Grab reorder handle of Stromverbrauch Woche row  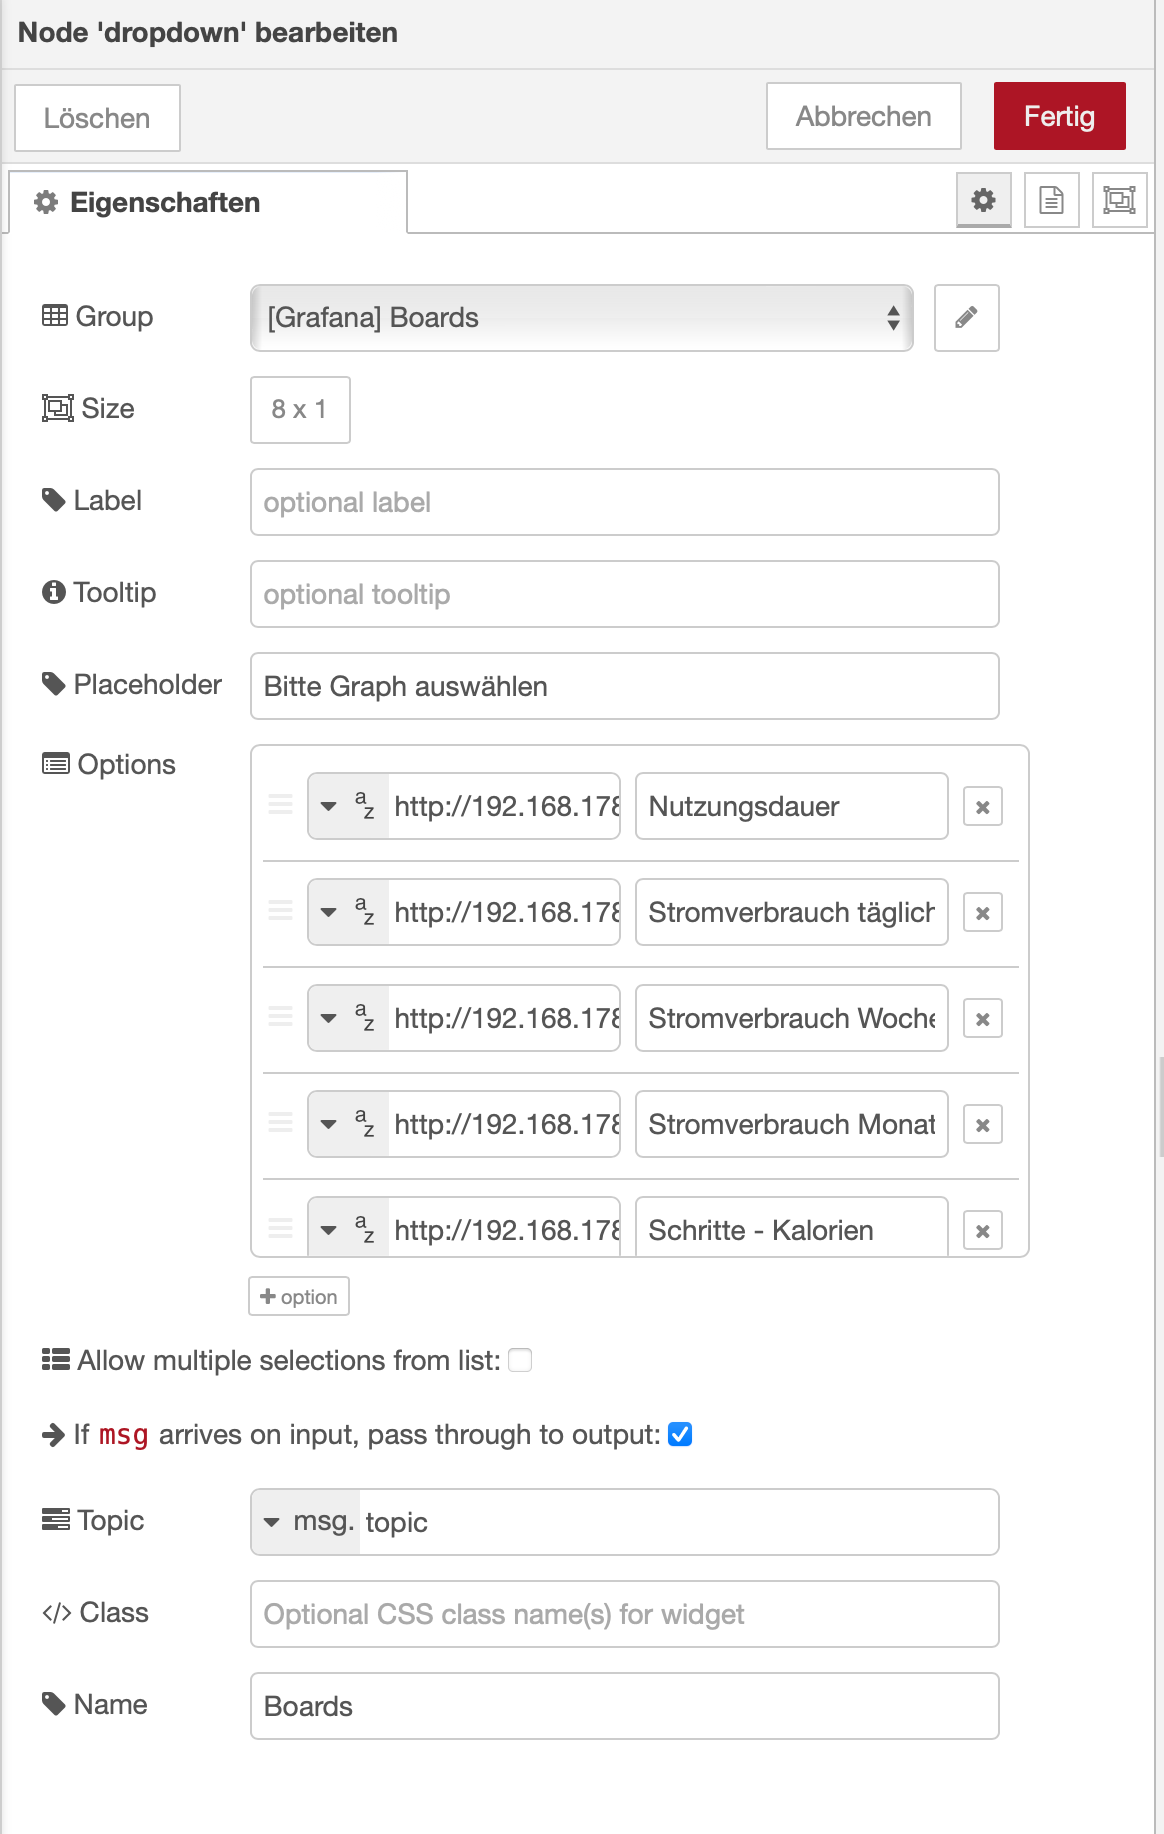pyautogui.click(x=281, y=1017)
